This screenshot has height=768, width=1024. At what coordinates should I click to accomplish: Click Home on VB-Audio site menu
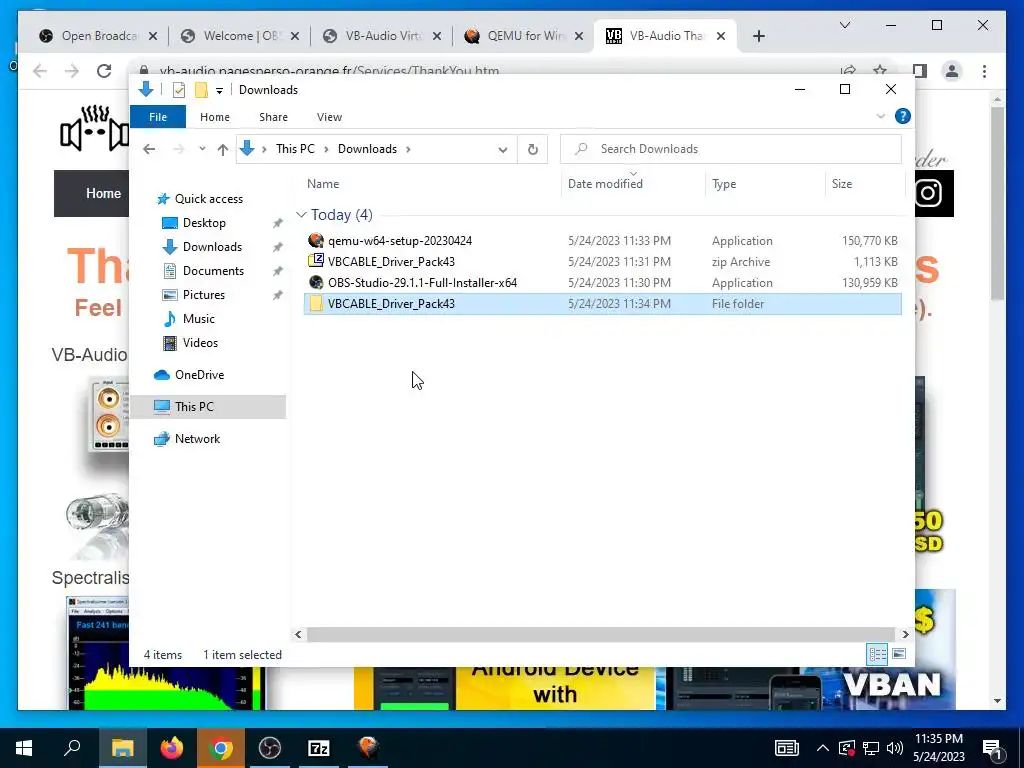coord(103,193)
